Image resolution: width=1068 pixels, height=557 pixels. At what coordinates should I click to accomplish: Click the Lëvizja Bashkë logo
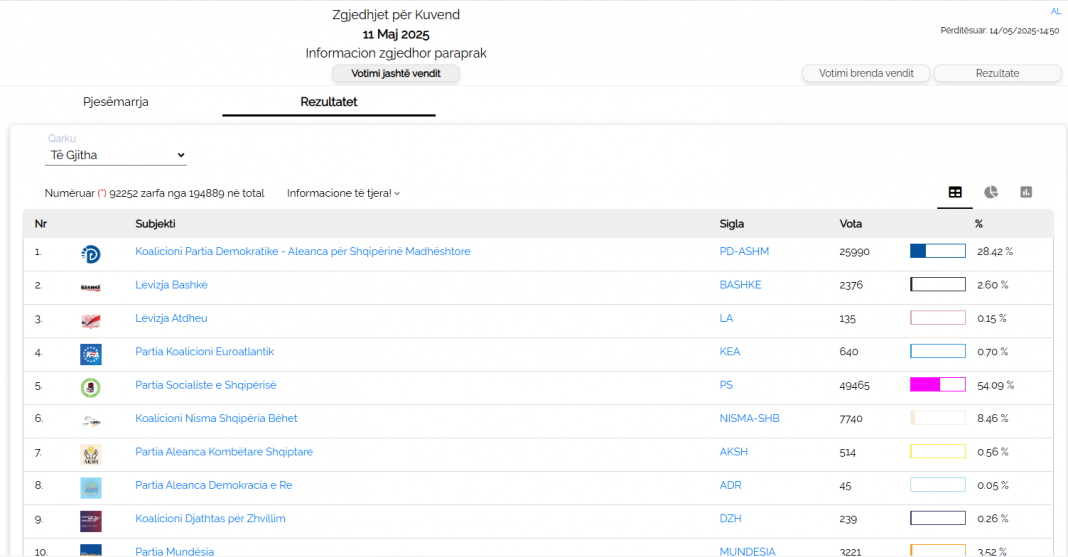click(91, 287)
